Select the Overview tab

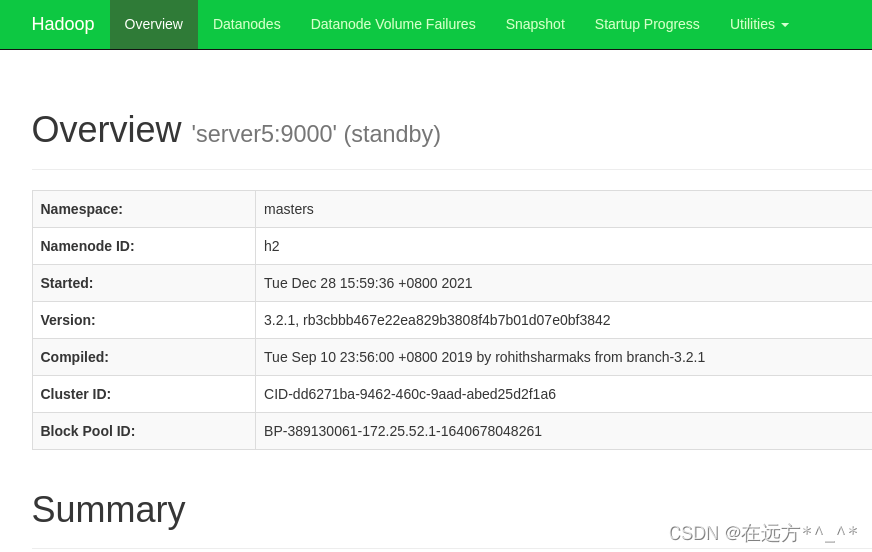[x=153, y=24]
